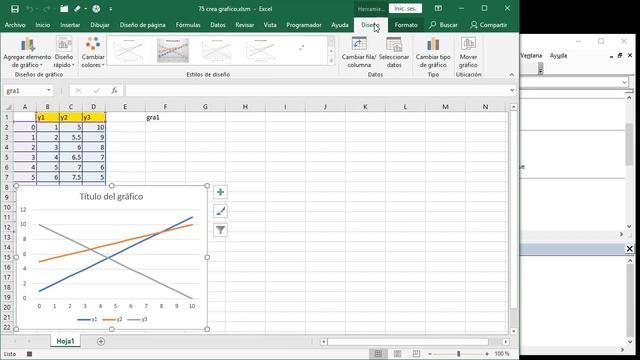
Task: Open the Insertar tab
Action: point(70,25)
